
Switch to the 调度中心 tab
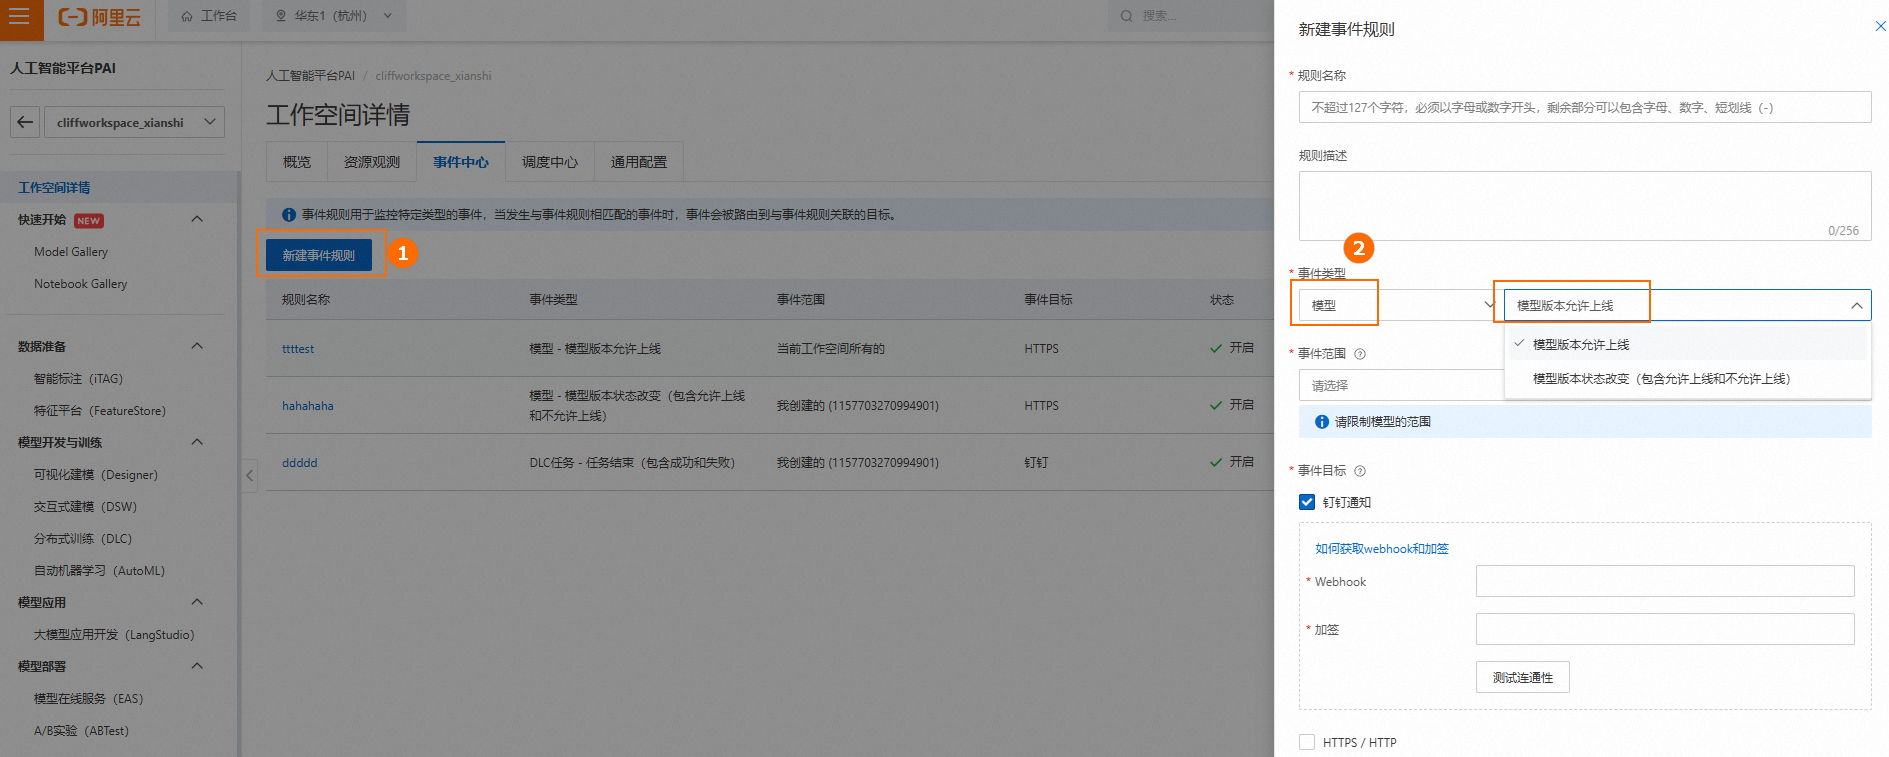[x=550, y=162]
